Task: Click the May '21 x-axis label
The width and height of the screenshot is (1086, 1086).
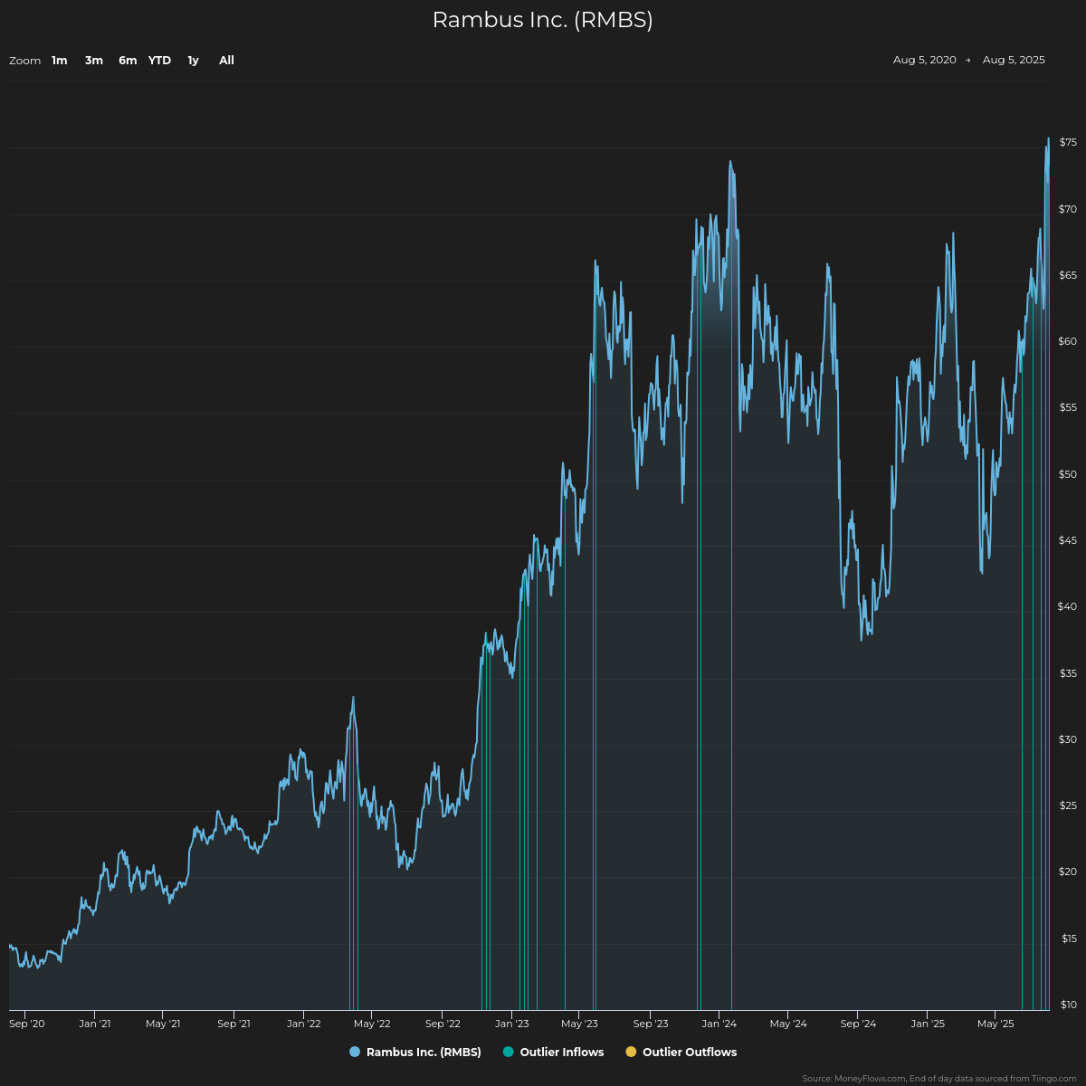Action: point(163,1024)
